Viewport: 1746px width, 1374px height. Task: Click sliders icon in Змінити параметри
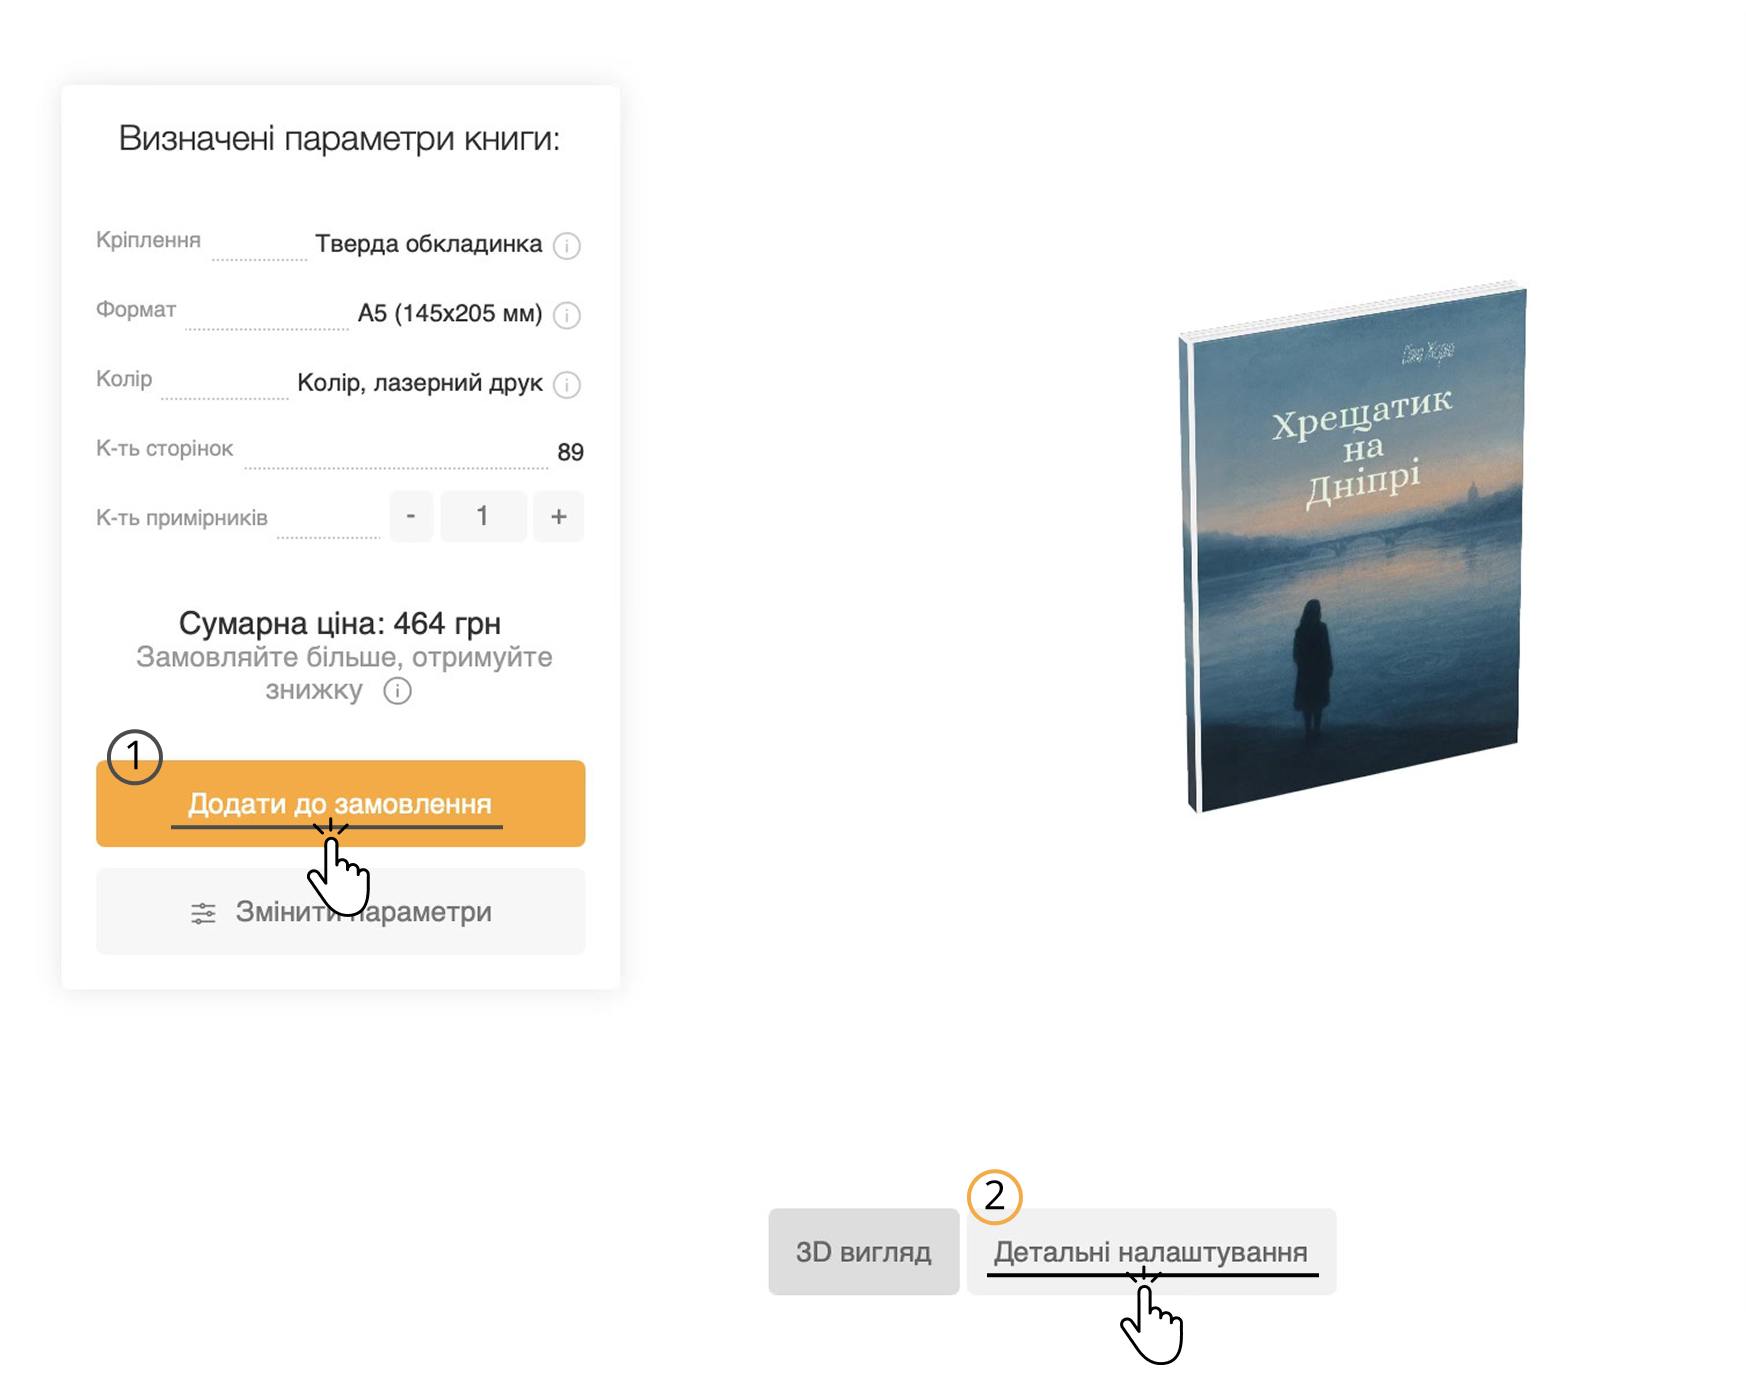(203, 913)
